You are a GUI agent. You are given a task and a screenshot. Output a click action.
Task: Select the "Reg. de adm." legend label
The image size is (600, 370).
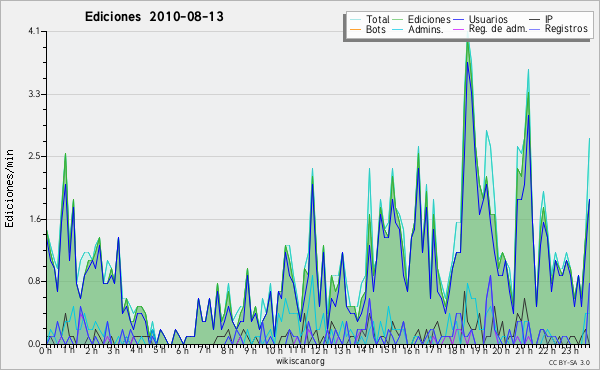497,29
